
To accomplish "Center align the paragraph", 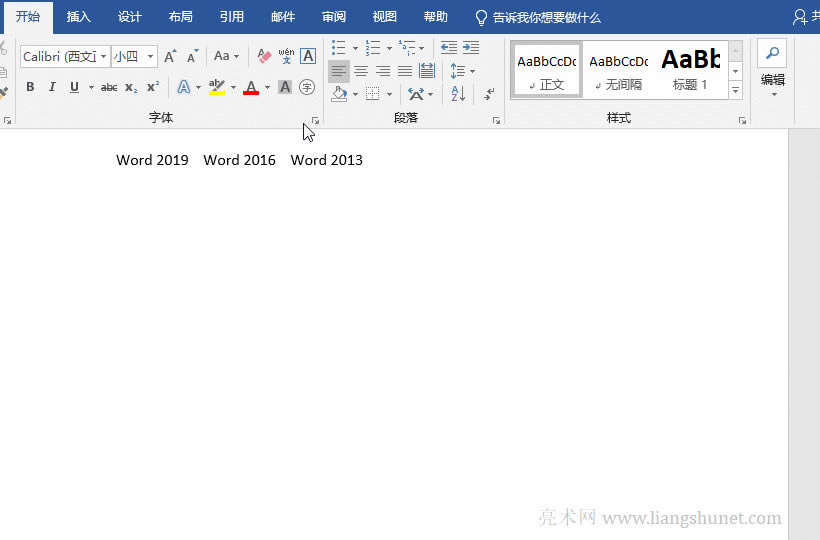I will [361, 71].
